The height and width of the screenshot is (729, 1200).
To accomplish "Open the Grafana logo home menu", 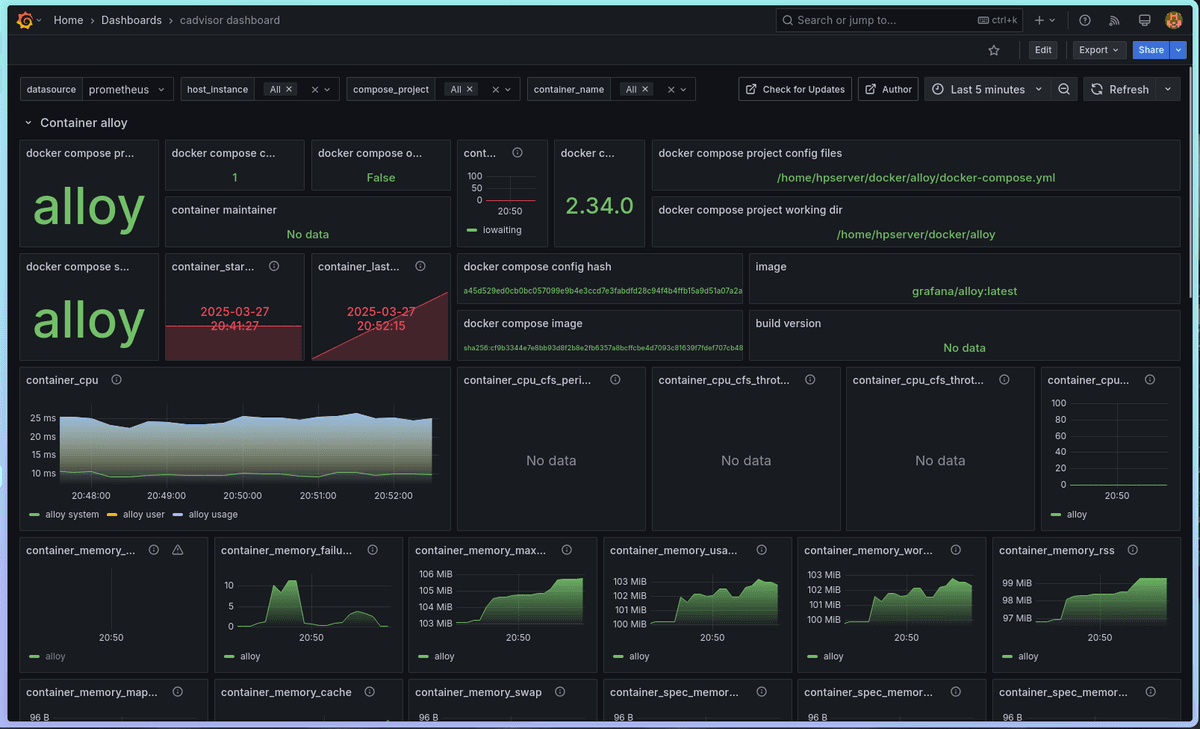I will pos(25,20).
